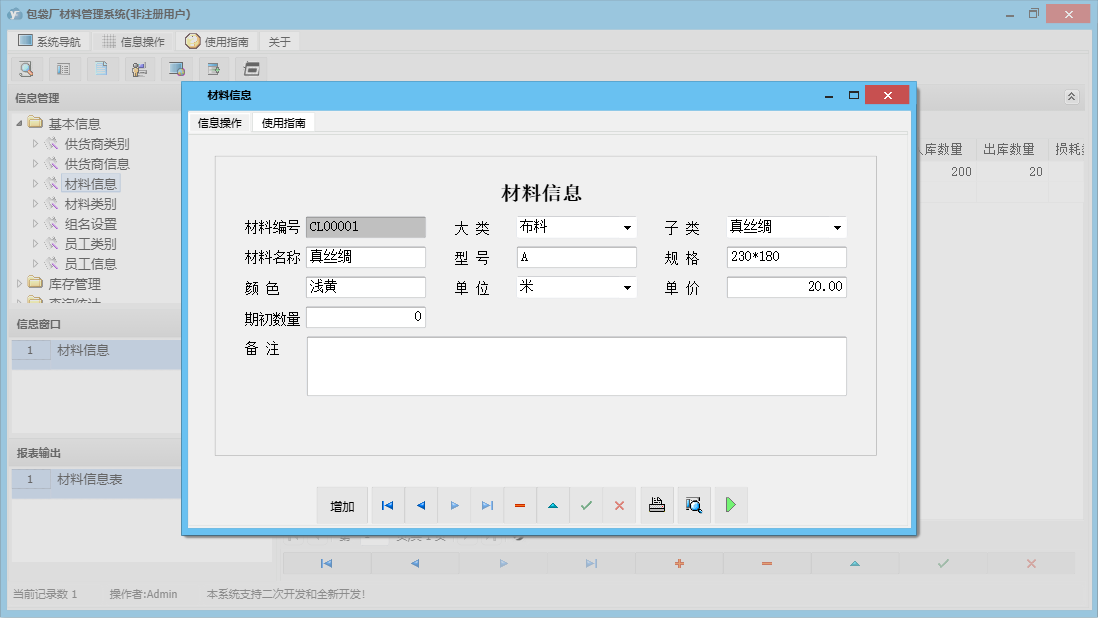Open the 子类 dropdown

[x=837, y=228]
